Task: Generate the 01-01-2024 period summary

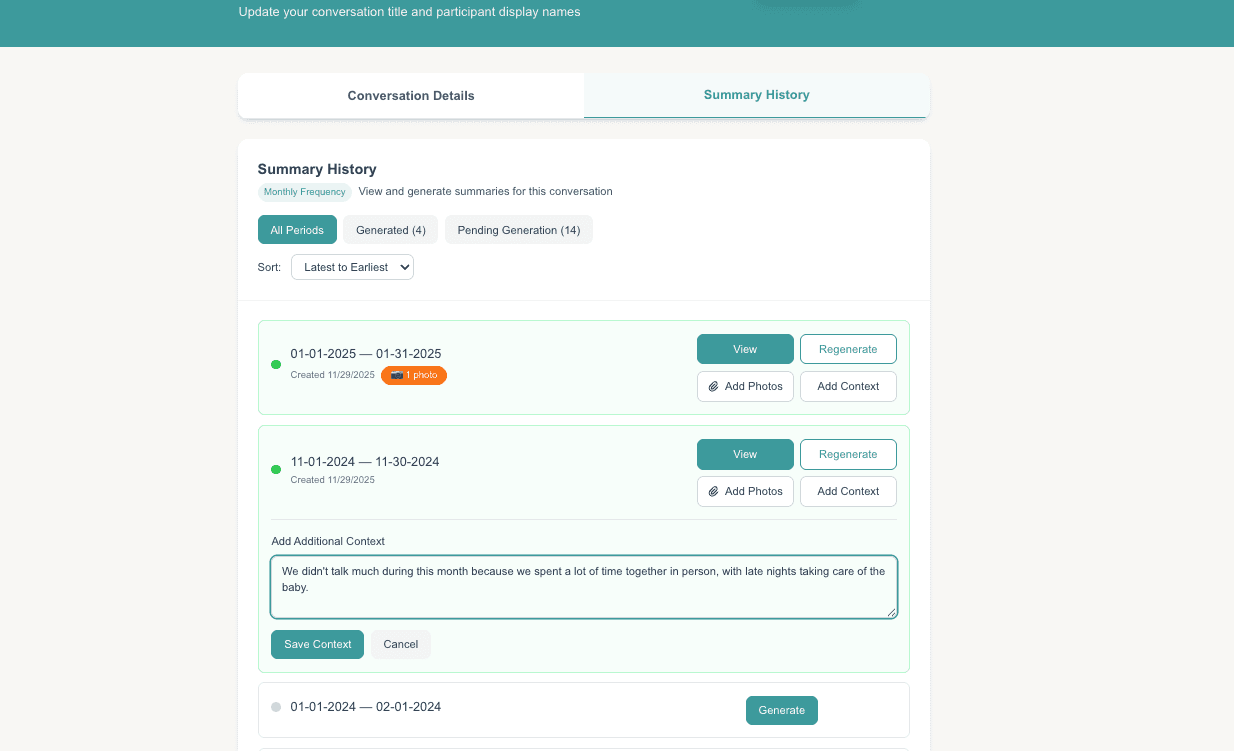Action: [781, 710]
